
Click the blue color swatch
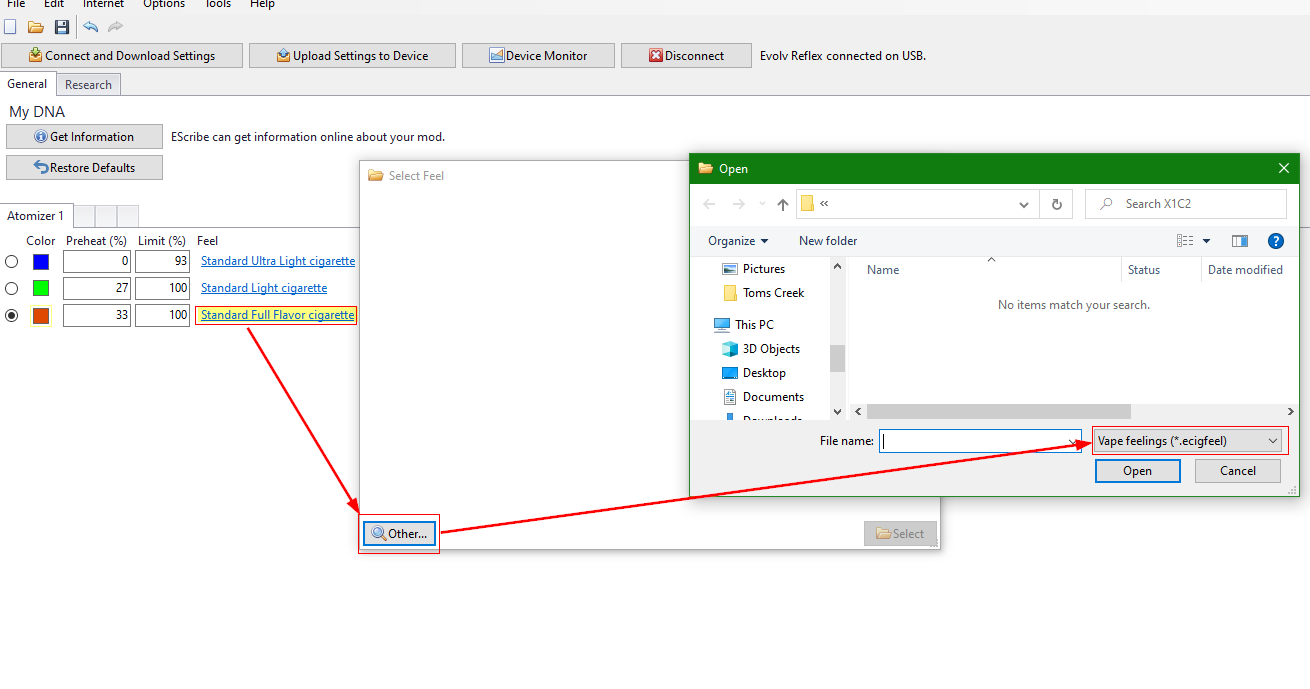[41, 262]
